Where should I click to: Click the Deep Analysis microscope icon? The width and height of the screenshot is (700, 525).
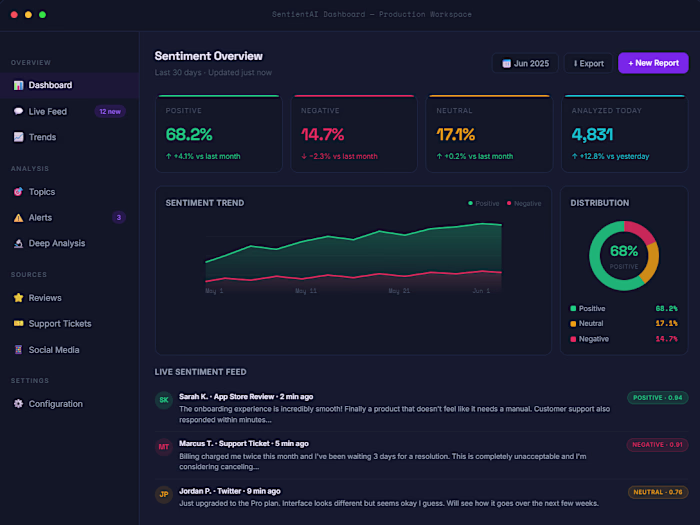pos(18,243)
